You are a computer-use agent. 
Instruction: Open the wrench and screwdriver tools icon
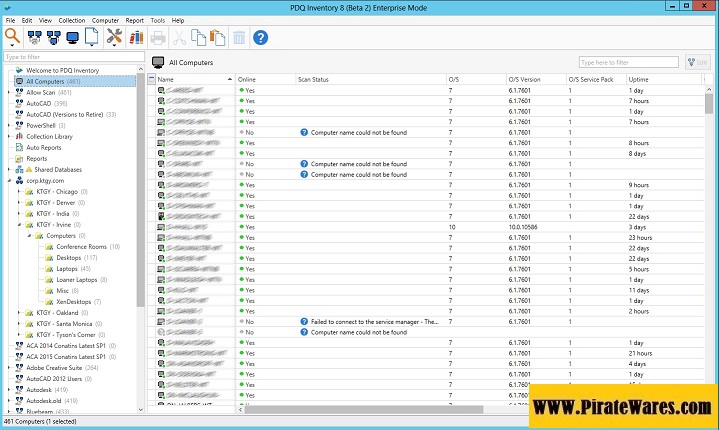[x=115, y=37]
